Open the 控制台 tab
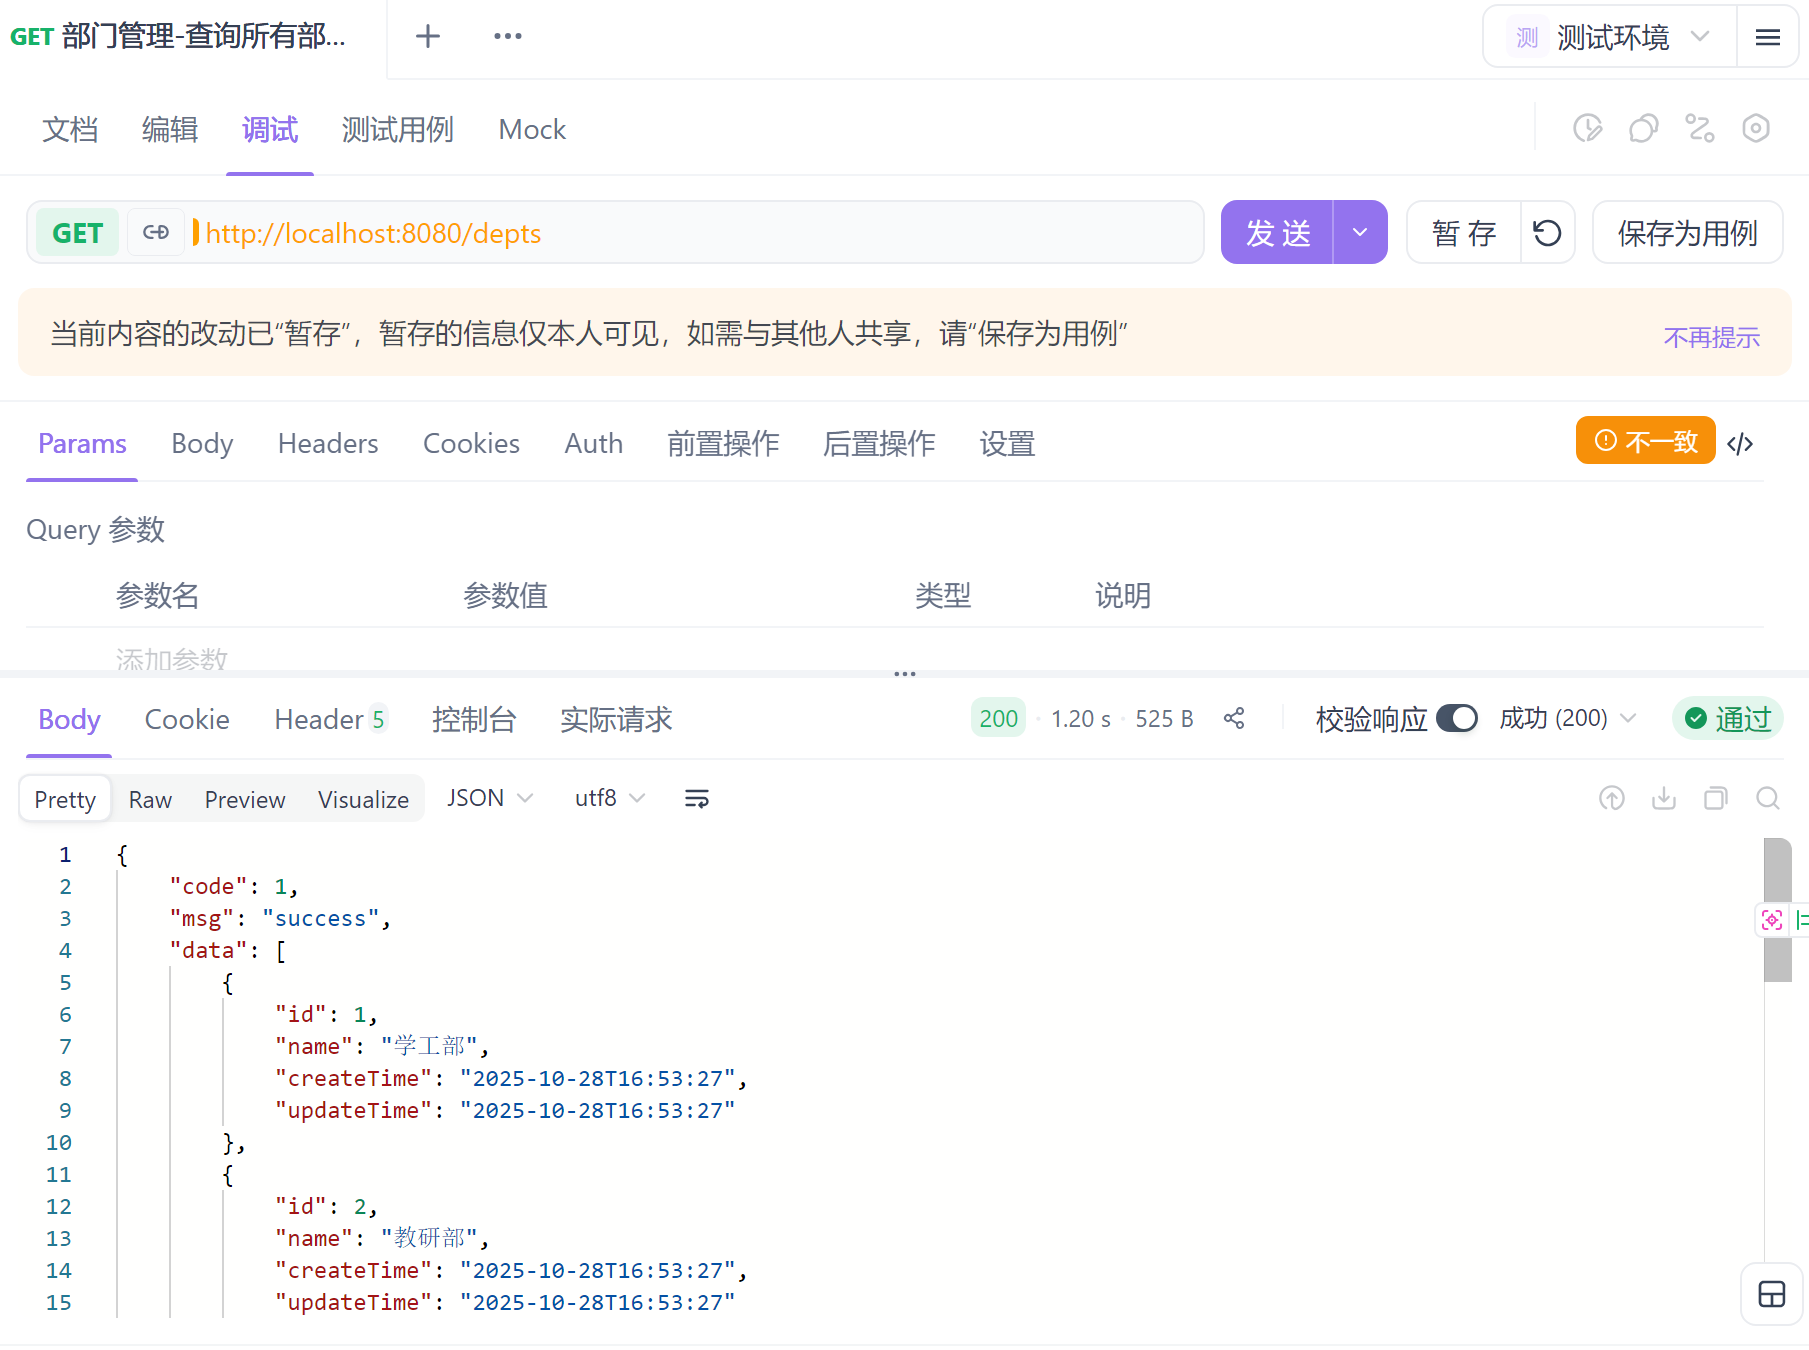The height and width of the screenshot is (1350, 1809). [x=474, y=719]
